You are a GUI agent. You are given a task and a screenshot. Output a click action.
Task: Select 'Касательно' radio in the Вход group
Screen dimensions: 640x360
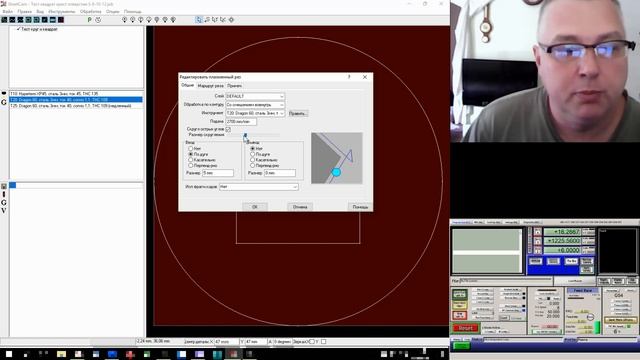pos(191,160)
